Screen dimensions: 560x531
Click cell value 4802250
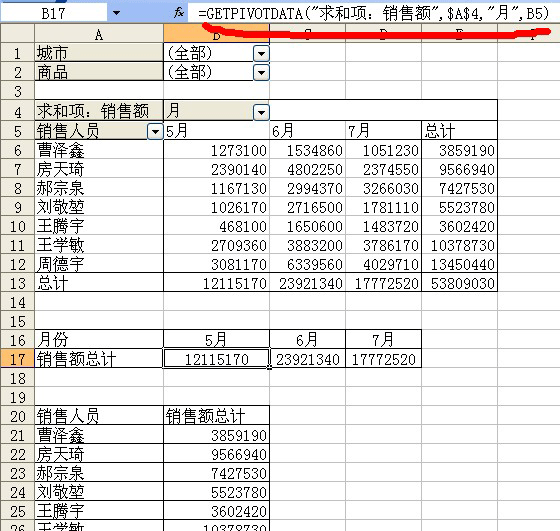tap(315, 170)
